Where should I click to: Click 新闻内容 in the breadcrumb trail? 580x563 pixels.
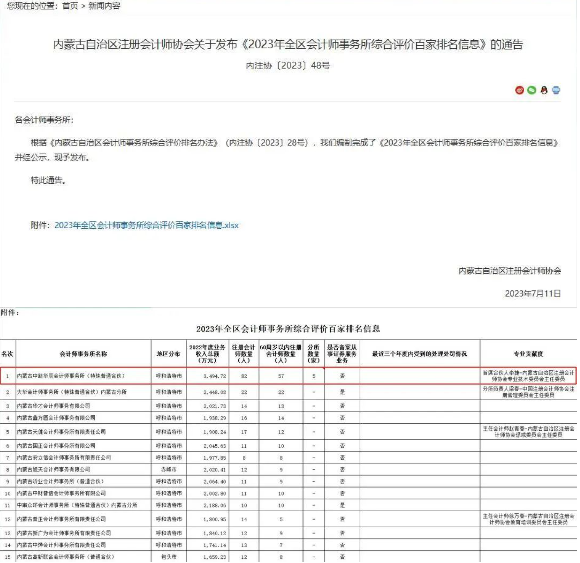[x=104, y=6]
